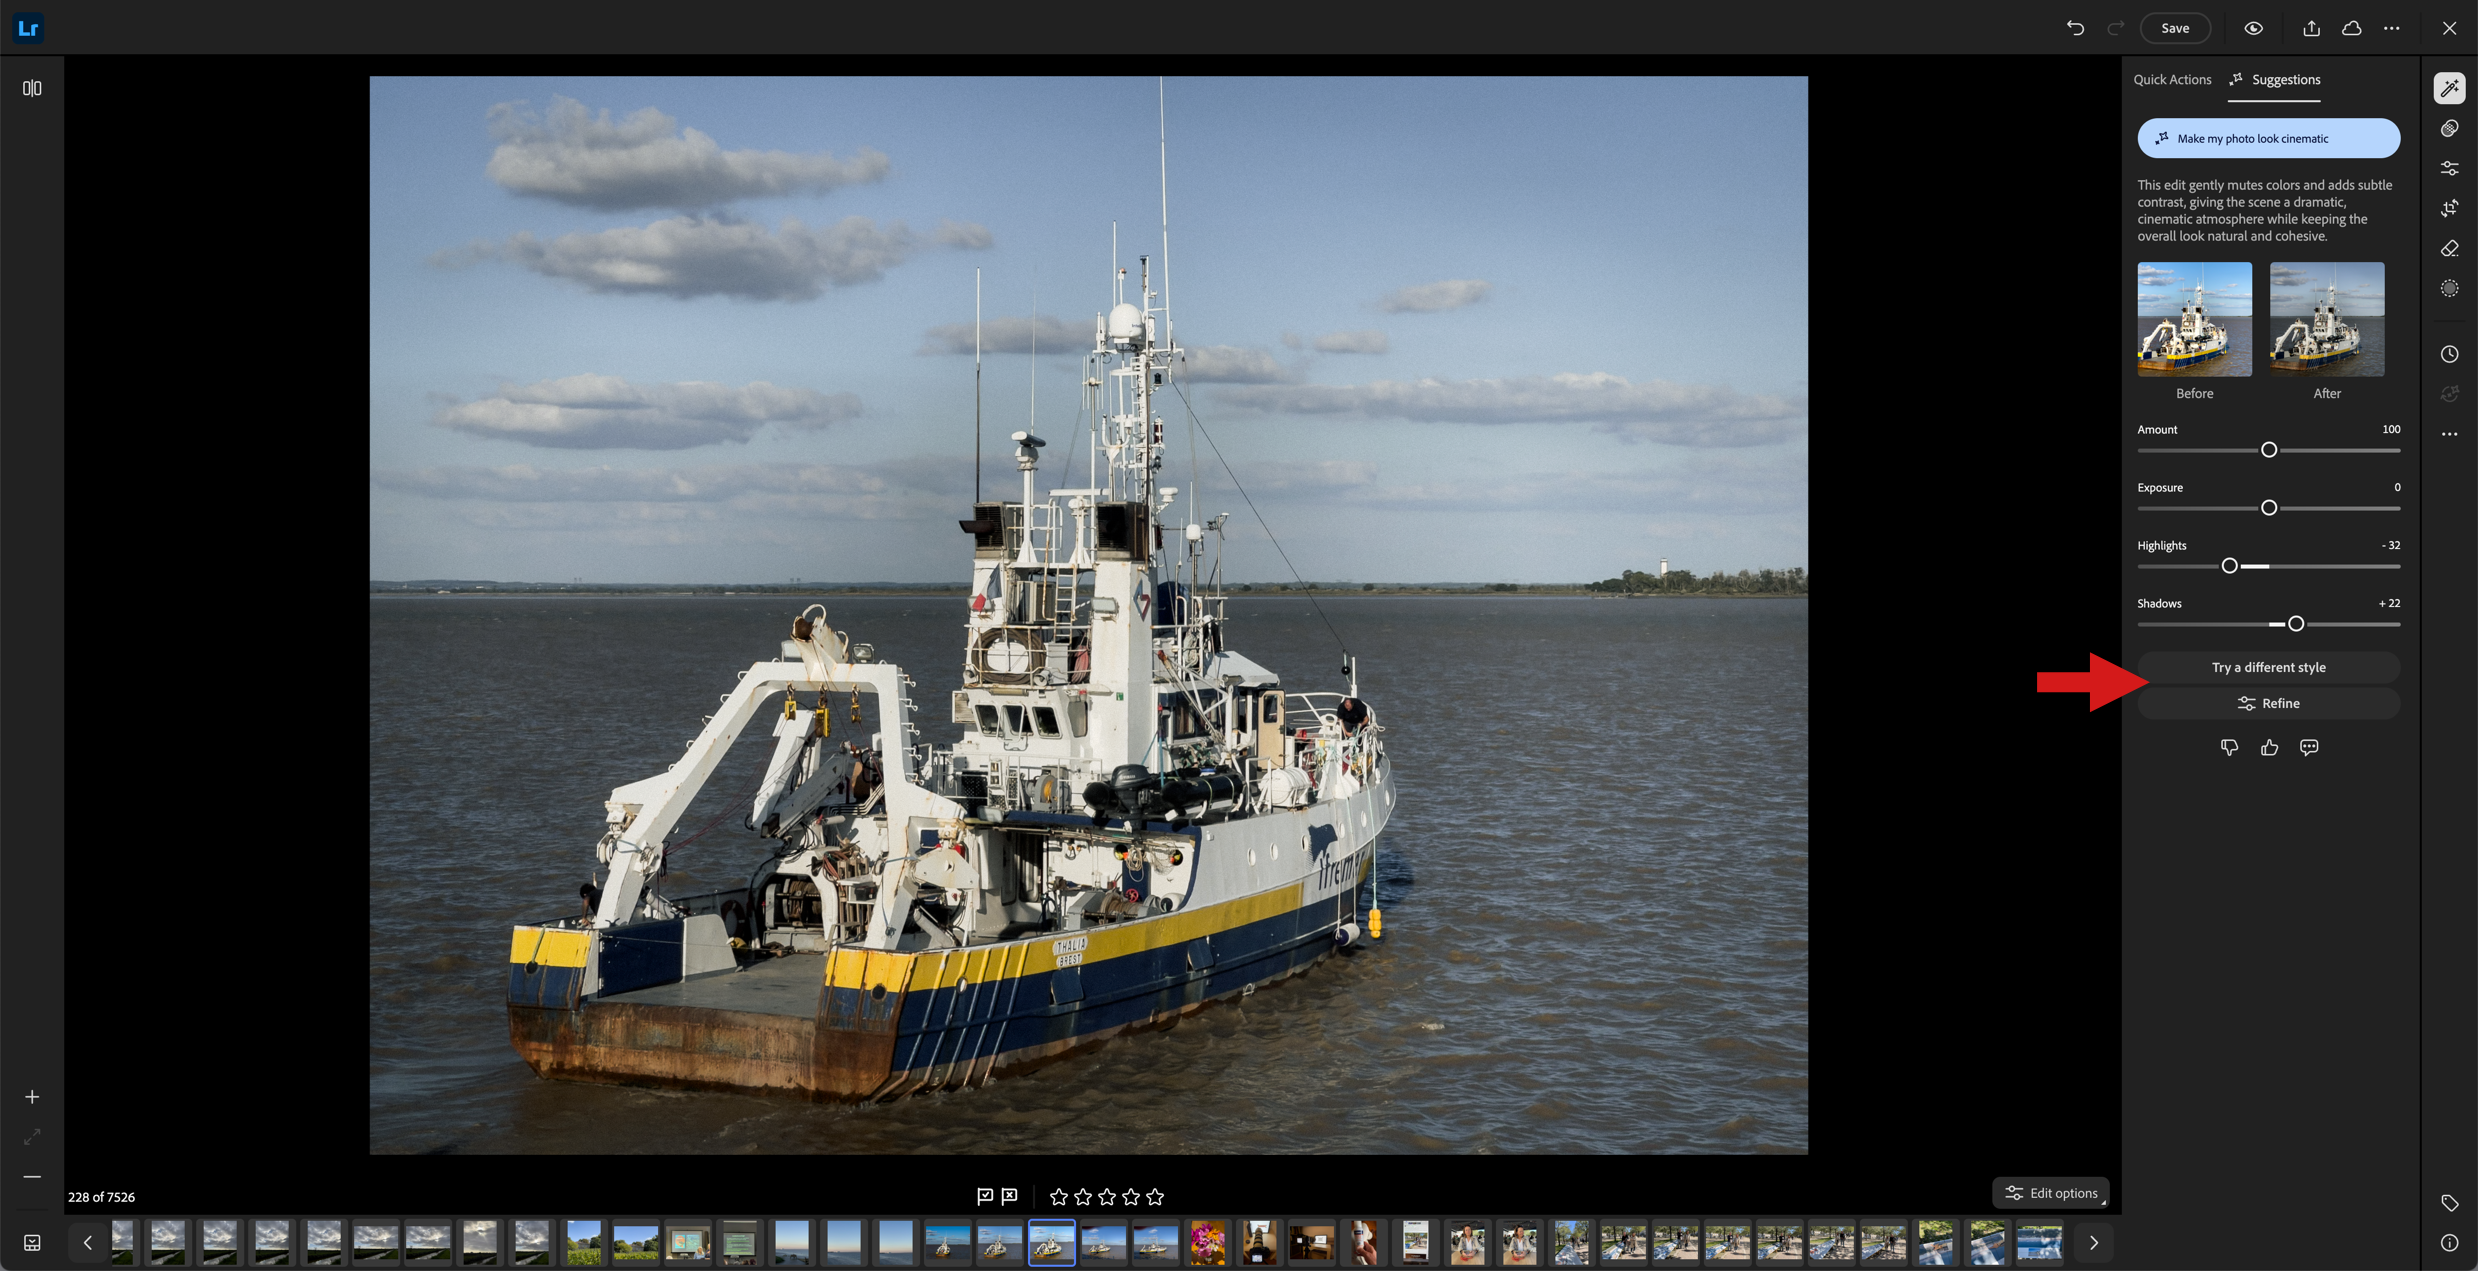The height and width of the screenshot is (1271, 2478).
Task: Click the Refine button
Action: tap(2268, 703)
